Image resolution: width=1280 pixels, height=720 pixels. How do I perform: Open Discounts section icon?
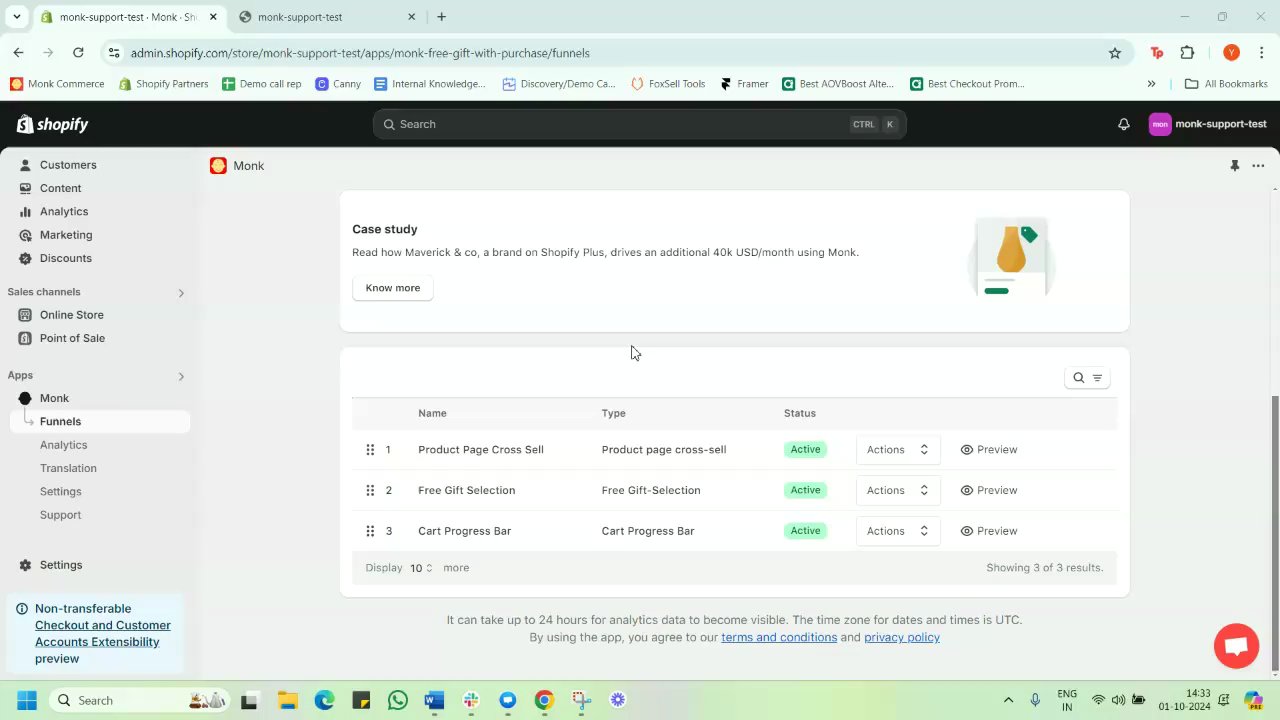(x=26, y=258)
